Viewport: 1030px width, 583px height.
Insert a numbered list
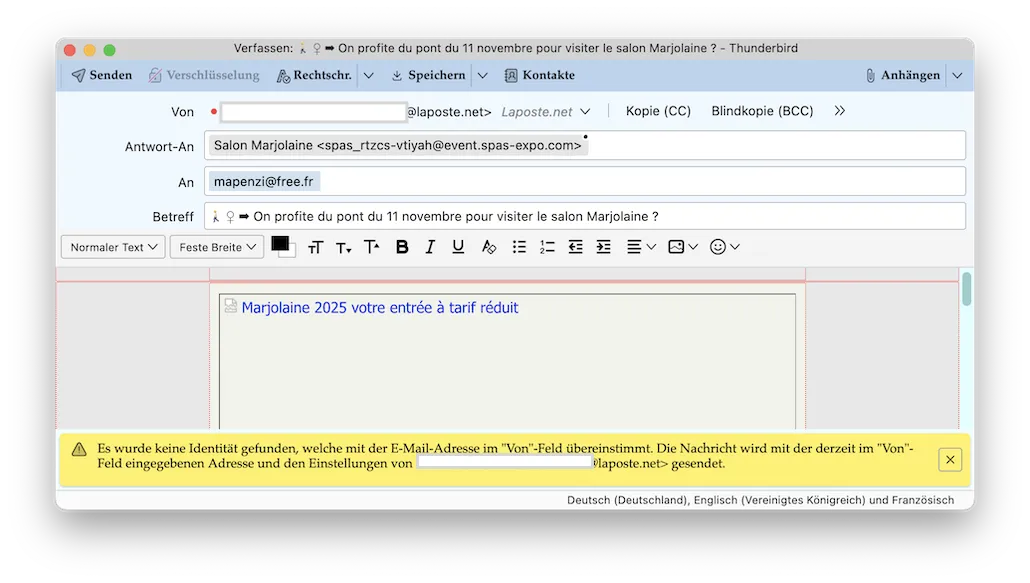point(547,247)
